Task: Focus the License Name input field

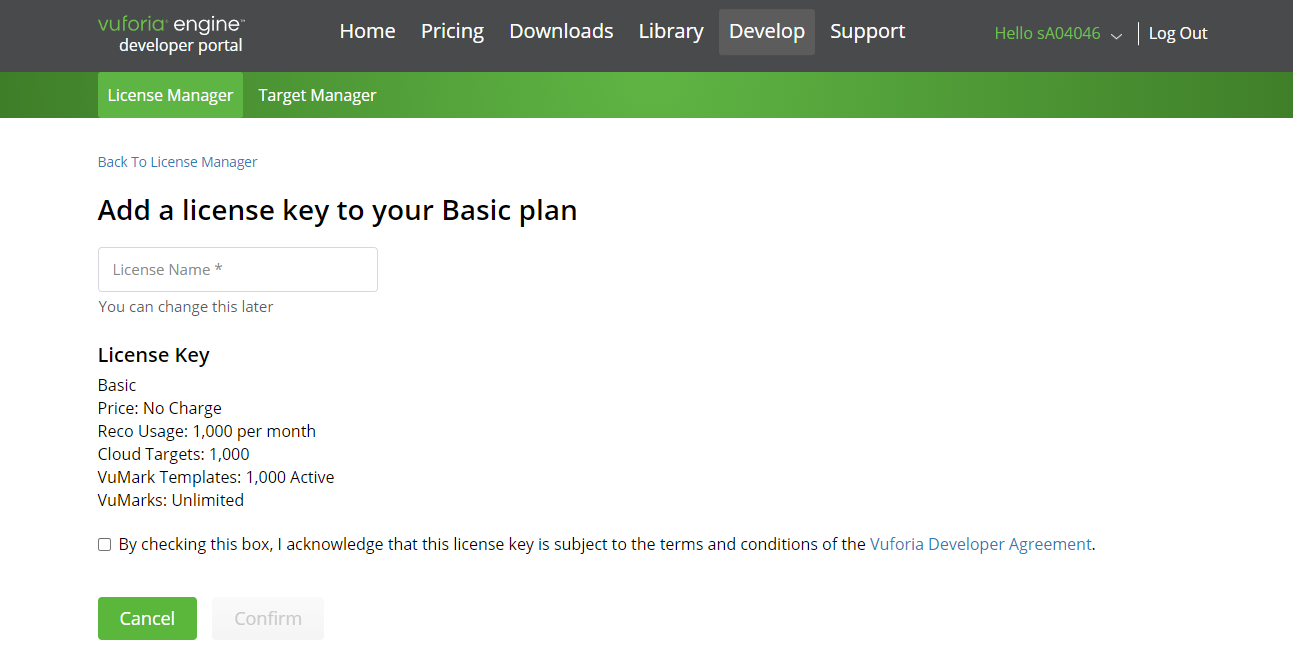Action: click(238, 270)
